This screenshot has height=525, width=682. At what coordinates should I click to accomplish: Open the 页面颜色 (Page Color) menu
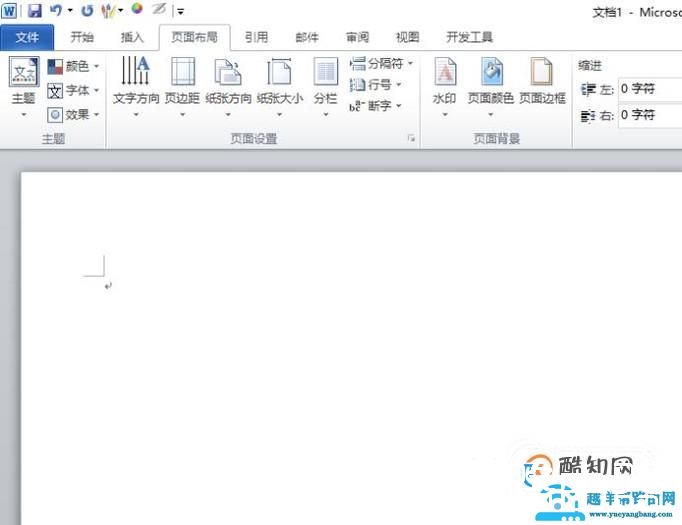491,87
